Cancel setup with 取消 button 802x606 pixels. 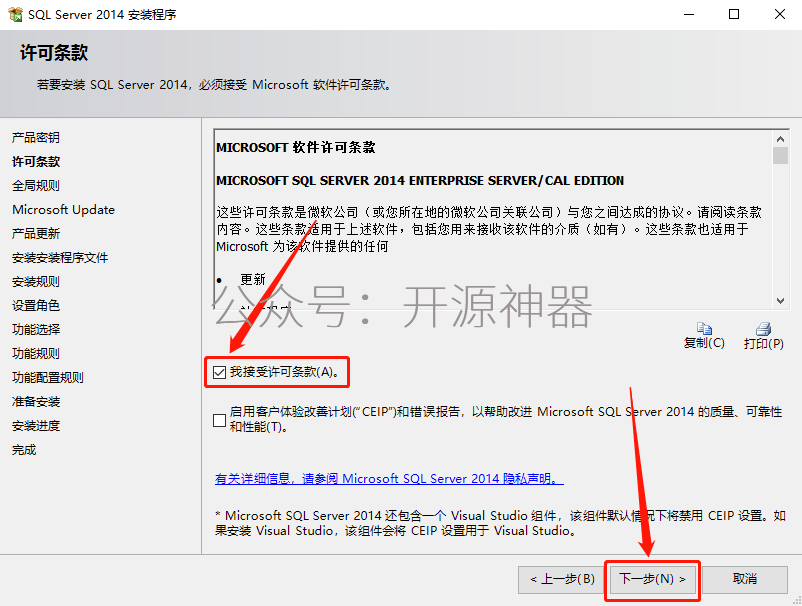(x=745, y=579)
